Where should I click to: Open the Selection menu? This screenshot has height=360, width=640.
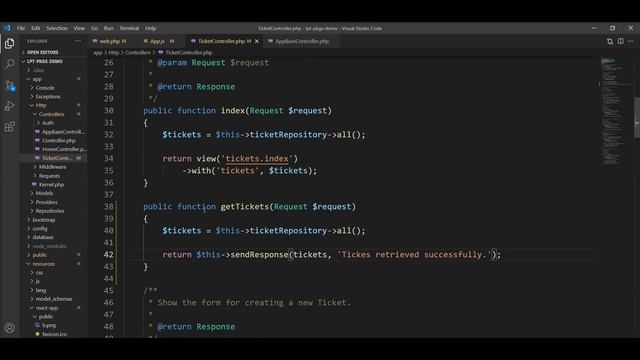(57, 28)
